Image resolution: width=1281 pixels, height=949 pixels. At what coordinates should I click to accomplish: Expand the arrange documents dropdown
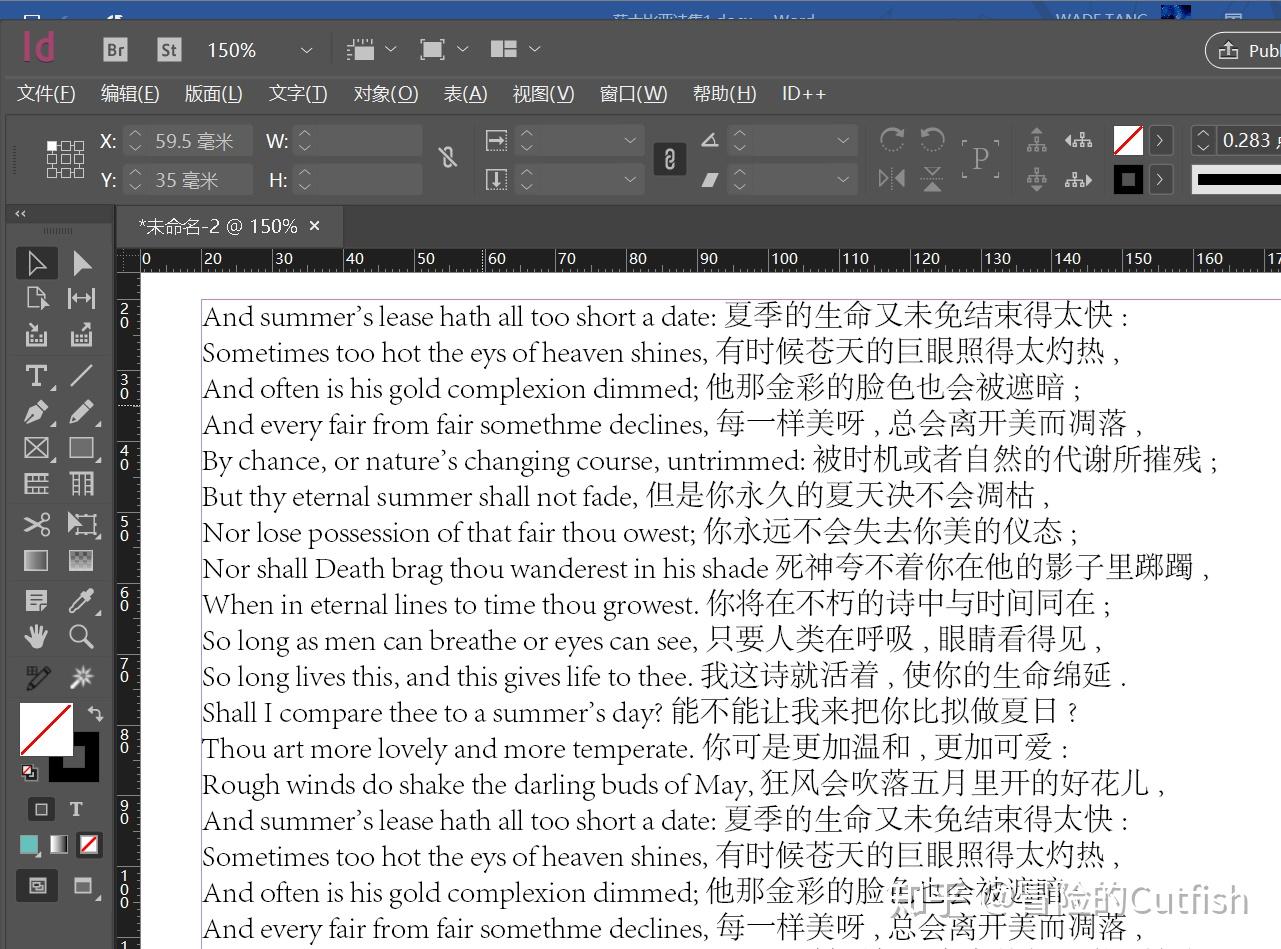click(x=514, y=49)
